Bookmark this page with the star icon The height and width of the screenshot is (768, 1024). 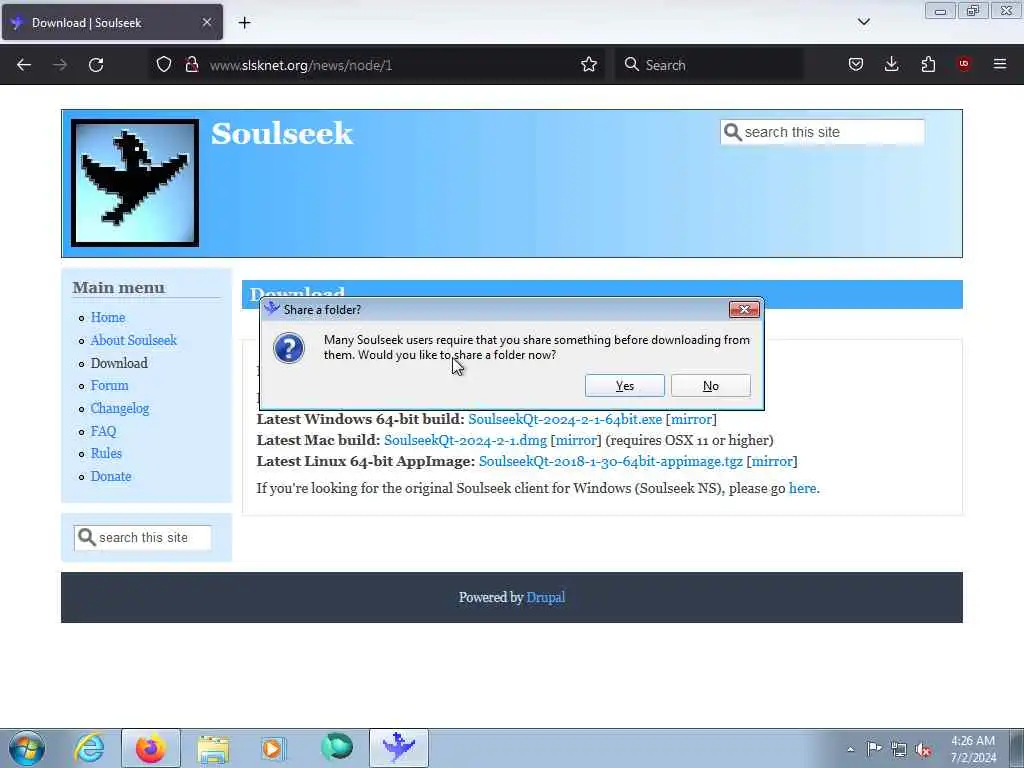tap(589, 65)
